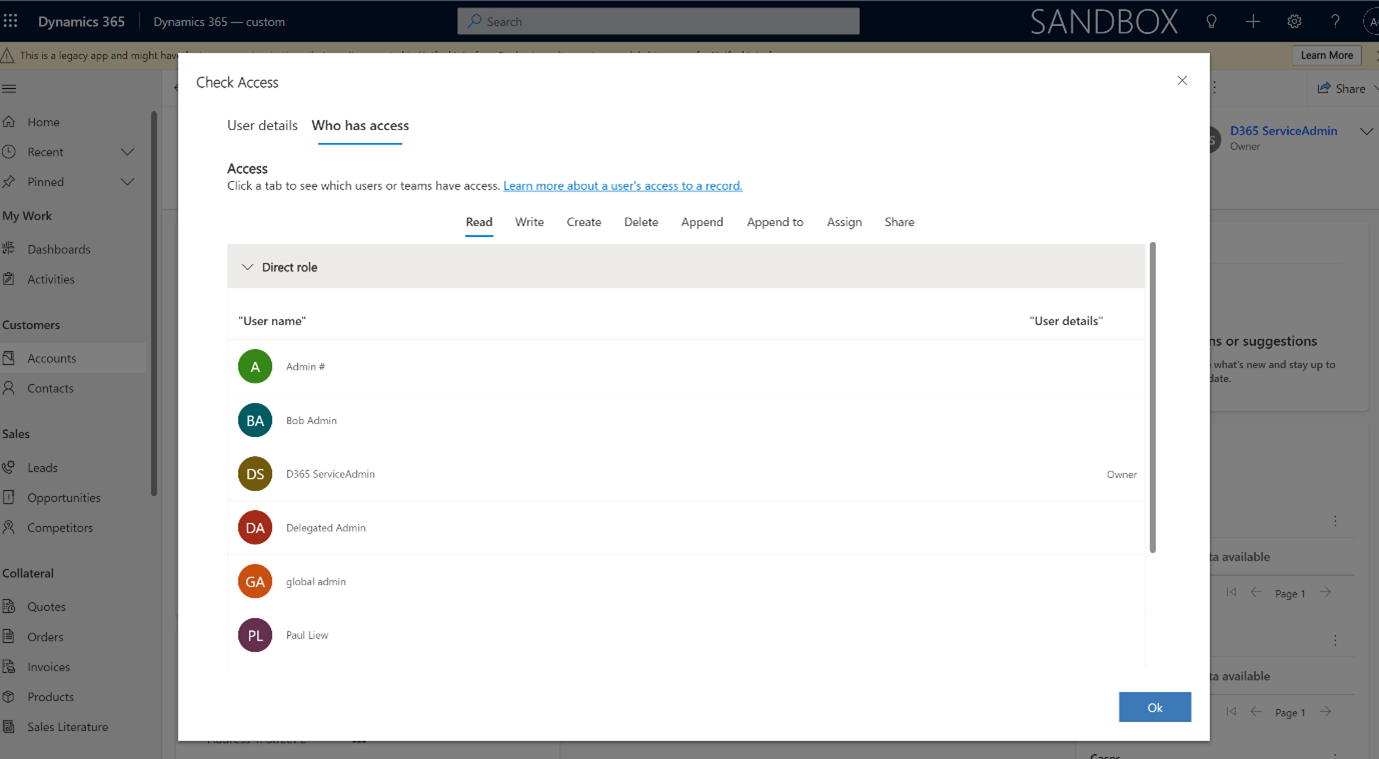The width and height of the screenshot is (1379, 759).
Task: Open the settings gear icon
Action: (x=1294, y=21)
